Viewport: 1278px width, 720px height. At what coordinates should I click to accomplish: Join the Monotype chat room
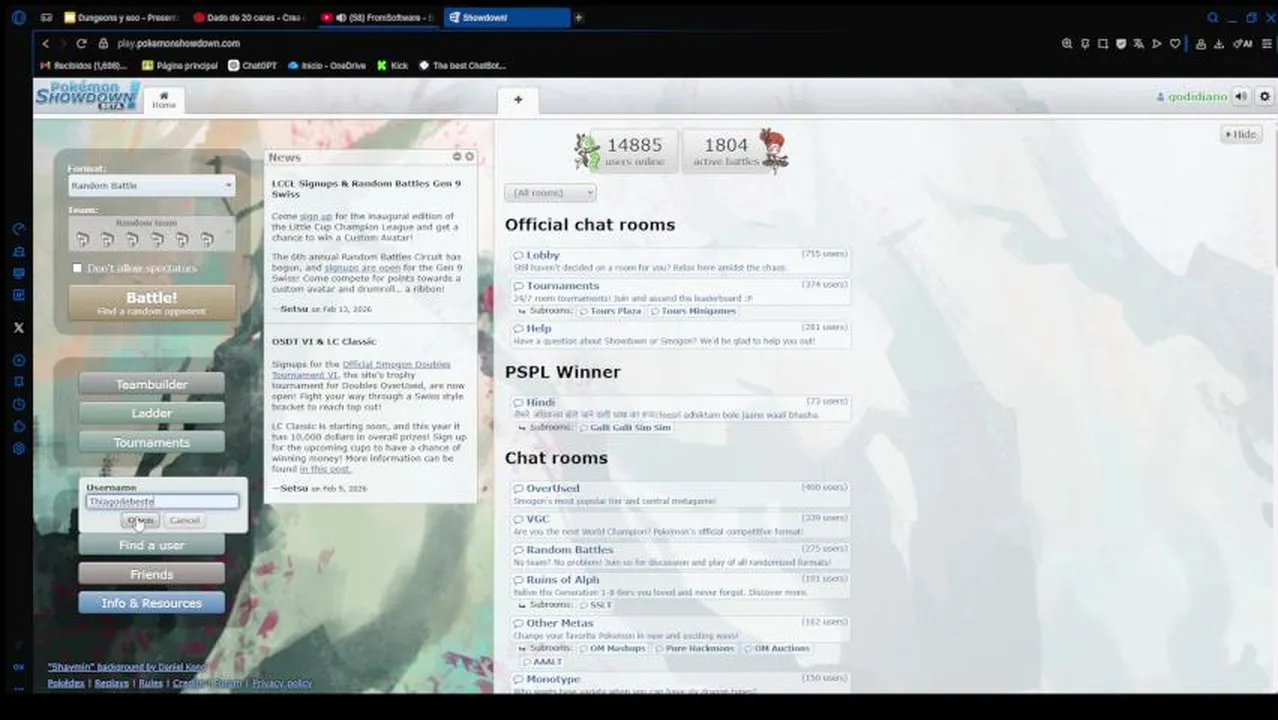point(680,685)
